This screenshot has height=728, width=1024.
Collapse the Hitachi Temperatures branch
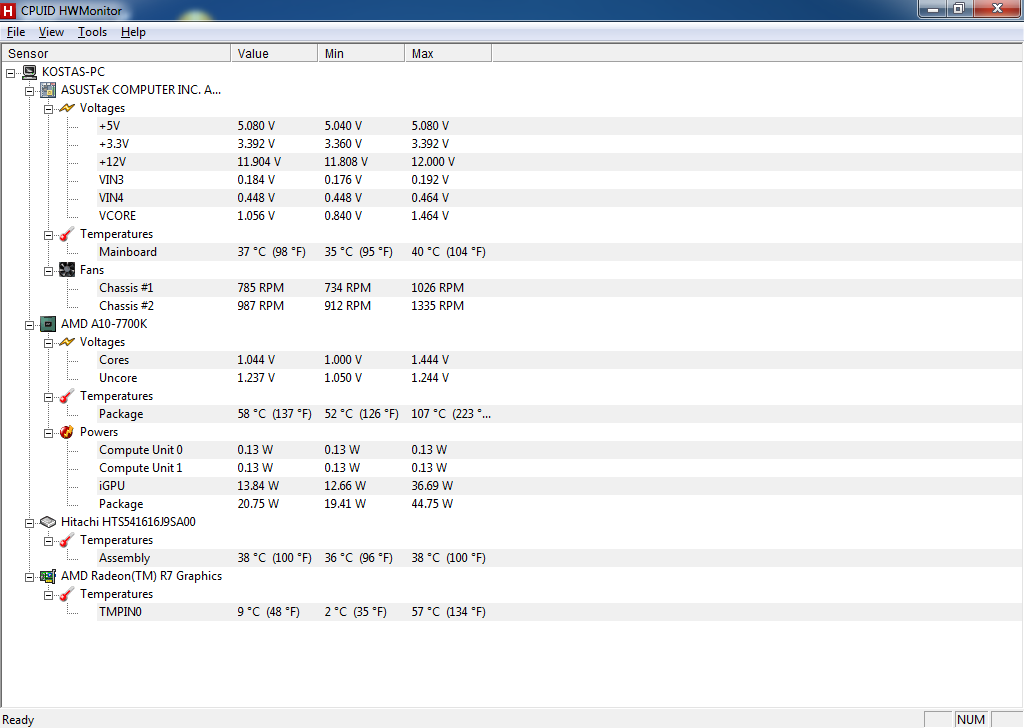(x=48, y=541)
